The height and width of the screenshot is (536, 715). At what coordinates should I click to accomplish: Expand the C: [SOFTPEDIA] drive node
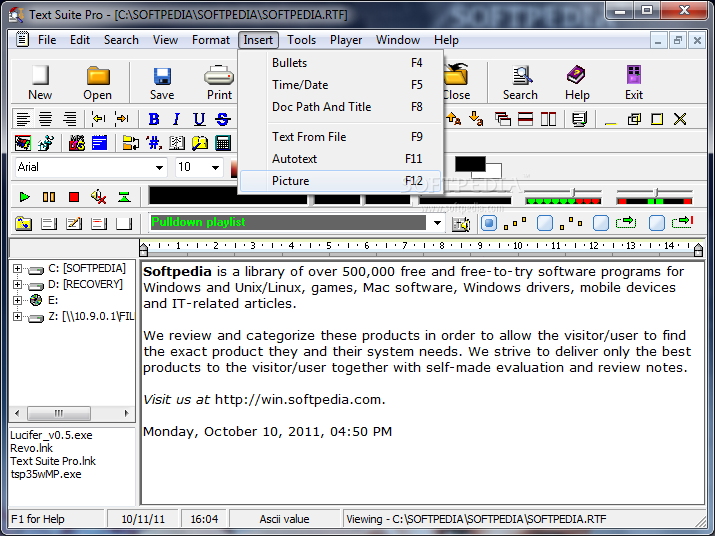pyautogui.click(x=17, y=268)
